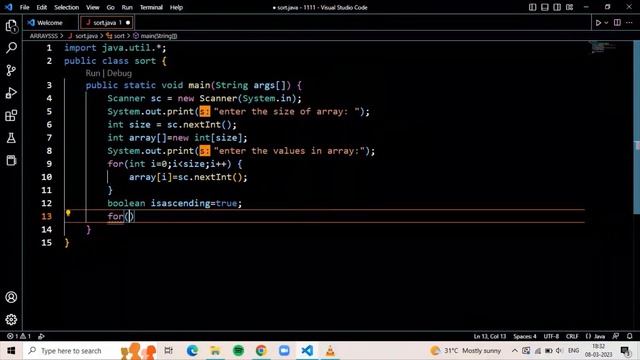This screenshot has width=640, height=360.
Task: Open the Explorer view in activity bar
Action: point(11,26)
